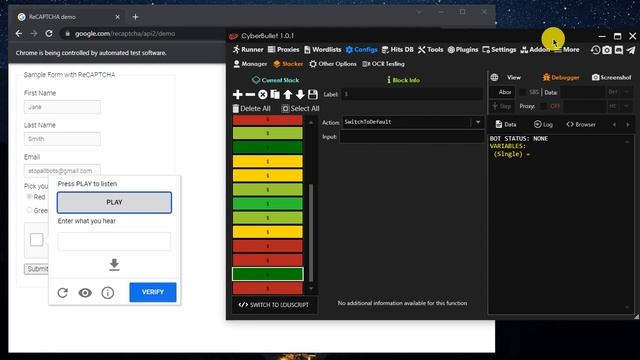
Task: Open reCAPTCHA help with the info icon
Action: click(108, 293)
